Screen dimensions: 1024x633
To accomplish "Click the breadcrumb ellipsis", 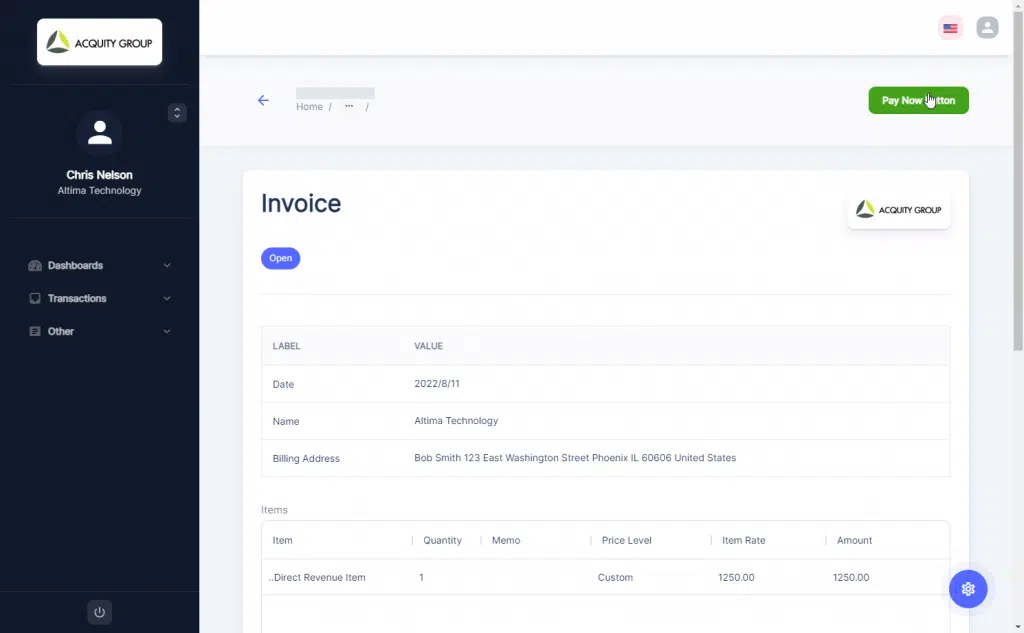I will tap(349, 106).
